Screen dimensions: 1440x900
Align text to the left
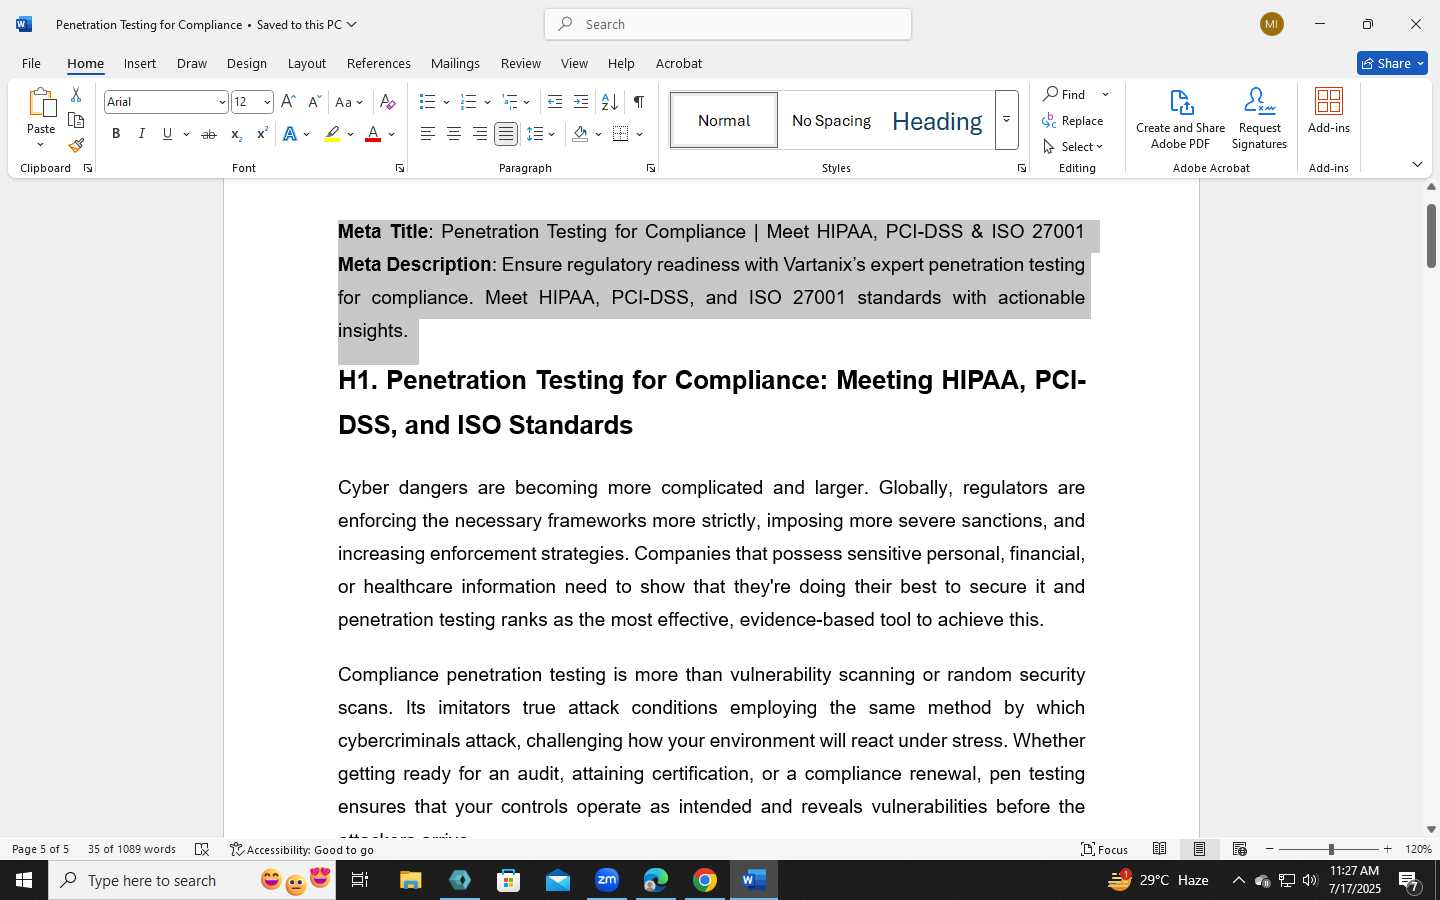tap(428, 134)
